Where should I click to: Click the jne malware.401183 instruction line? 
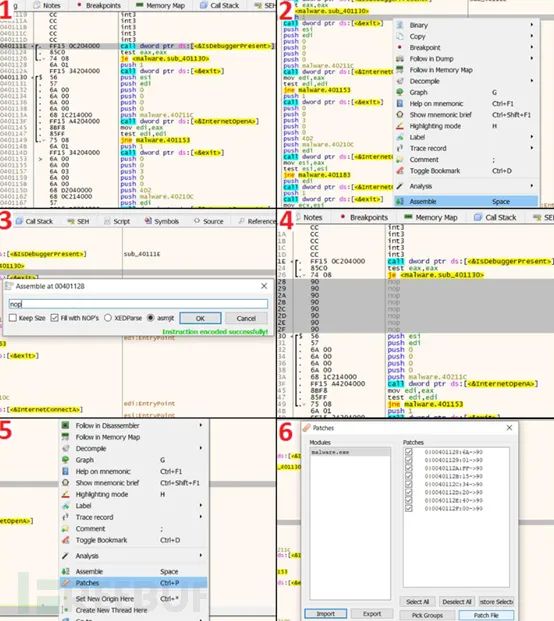[x=317, y=175]
